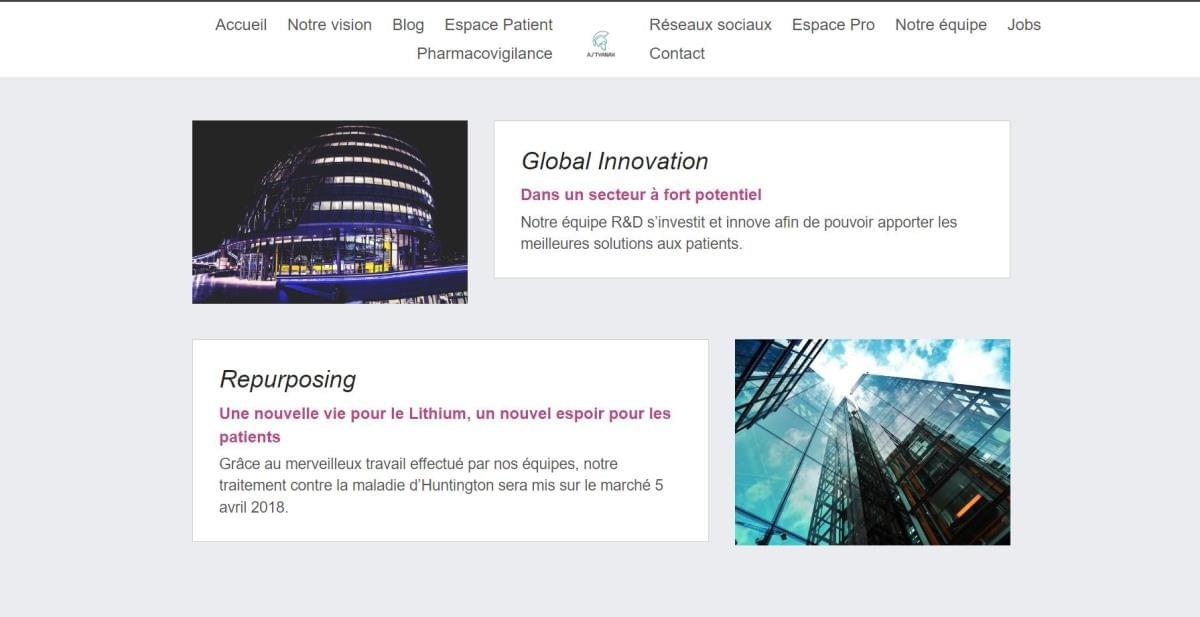1200x617 pixels.
Task: Click the Repurposing heading
Action: tap(287, 379)
